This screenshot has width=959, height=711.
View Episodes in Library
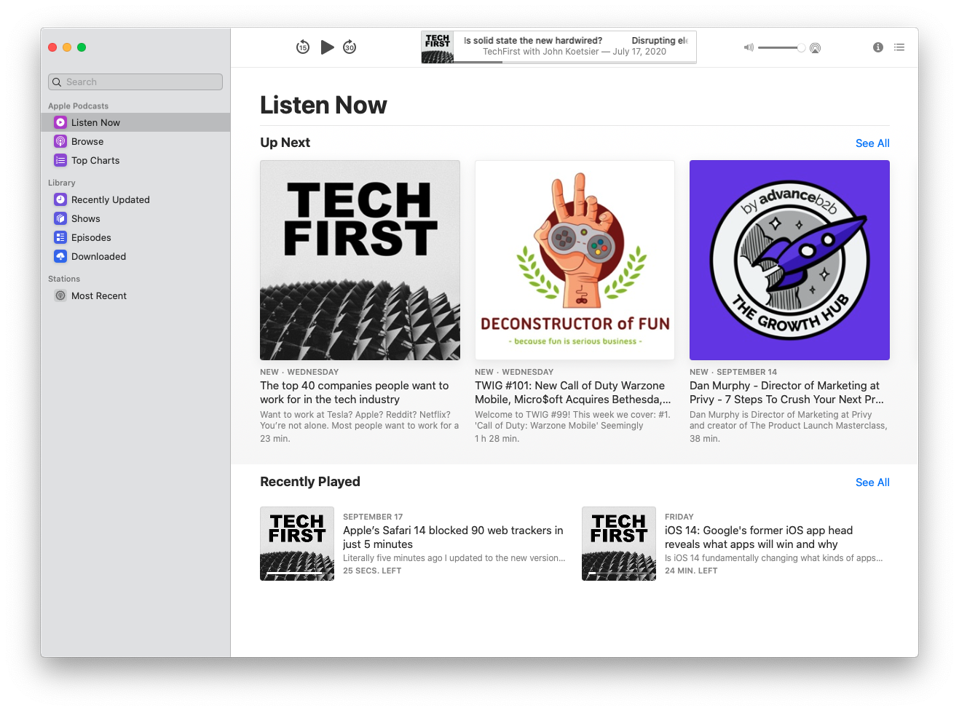91,238
